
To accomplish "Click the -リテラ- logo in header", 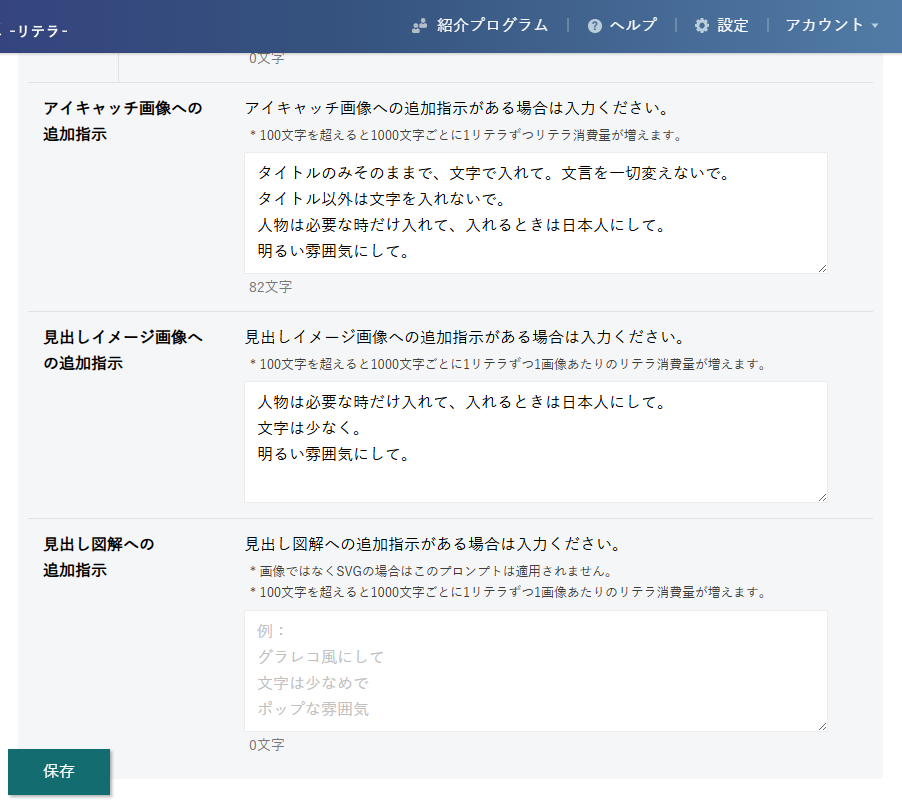I will [x=37, y=32].
